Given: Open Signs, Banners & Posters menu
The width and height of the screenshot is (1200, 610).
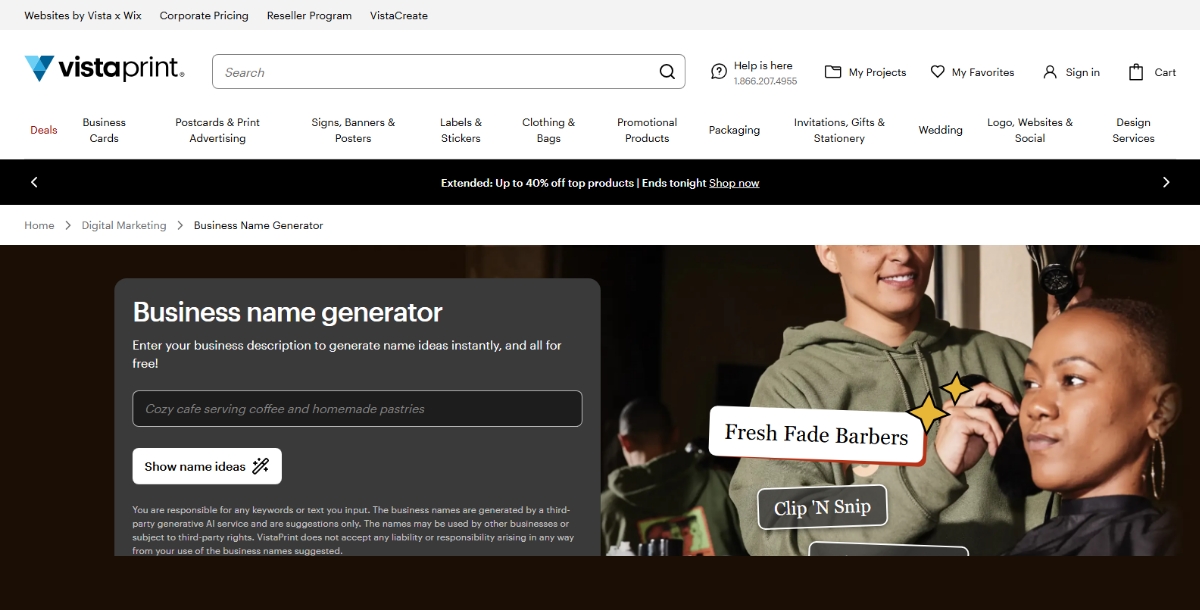Looking at the screenshot, I should coord(353,130).
